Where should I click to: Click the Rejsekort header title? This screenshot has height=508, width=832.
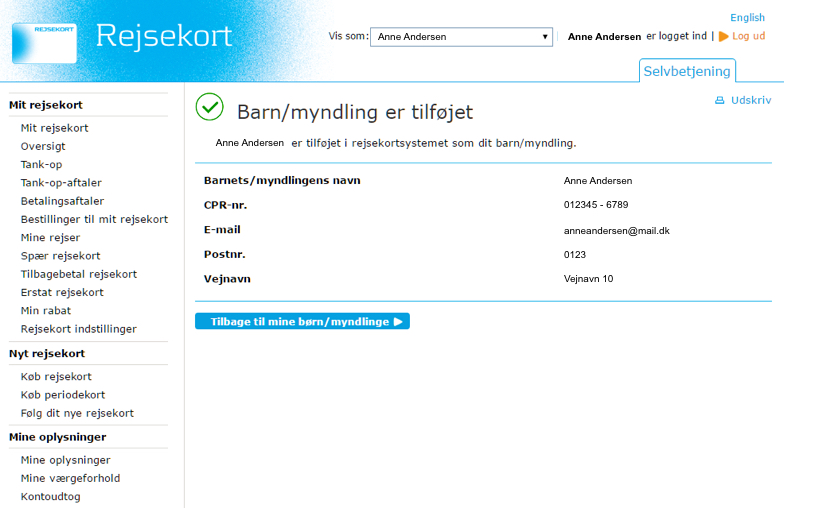(164, 36)
